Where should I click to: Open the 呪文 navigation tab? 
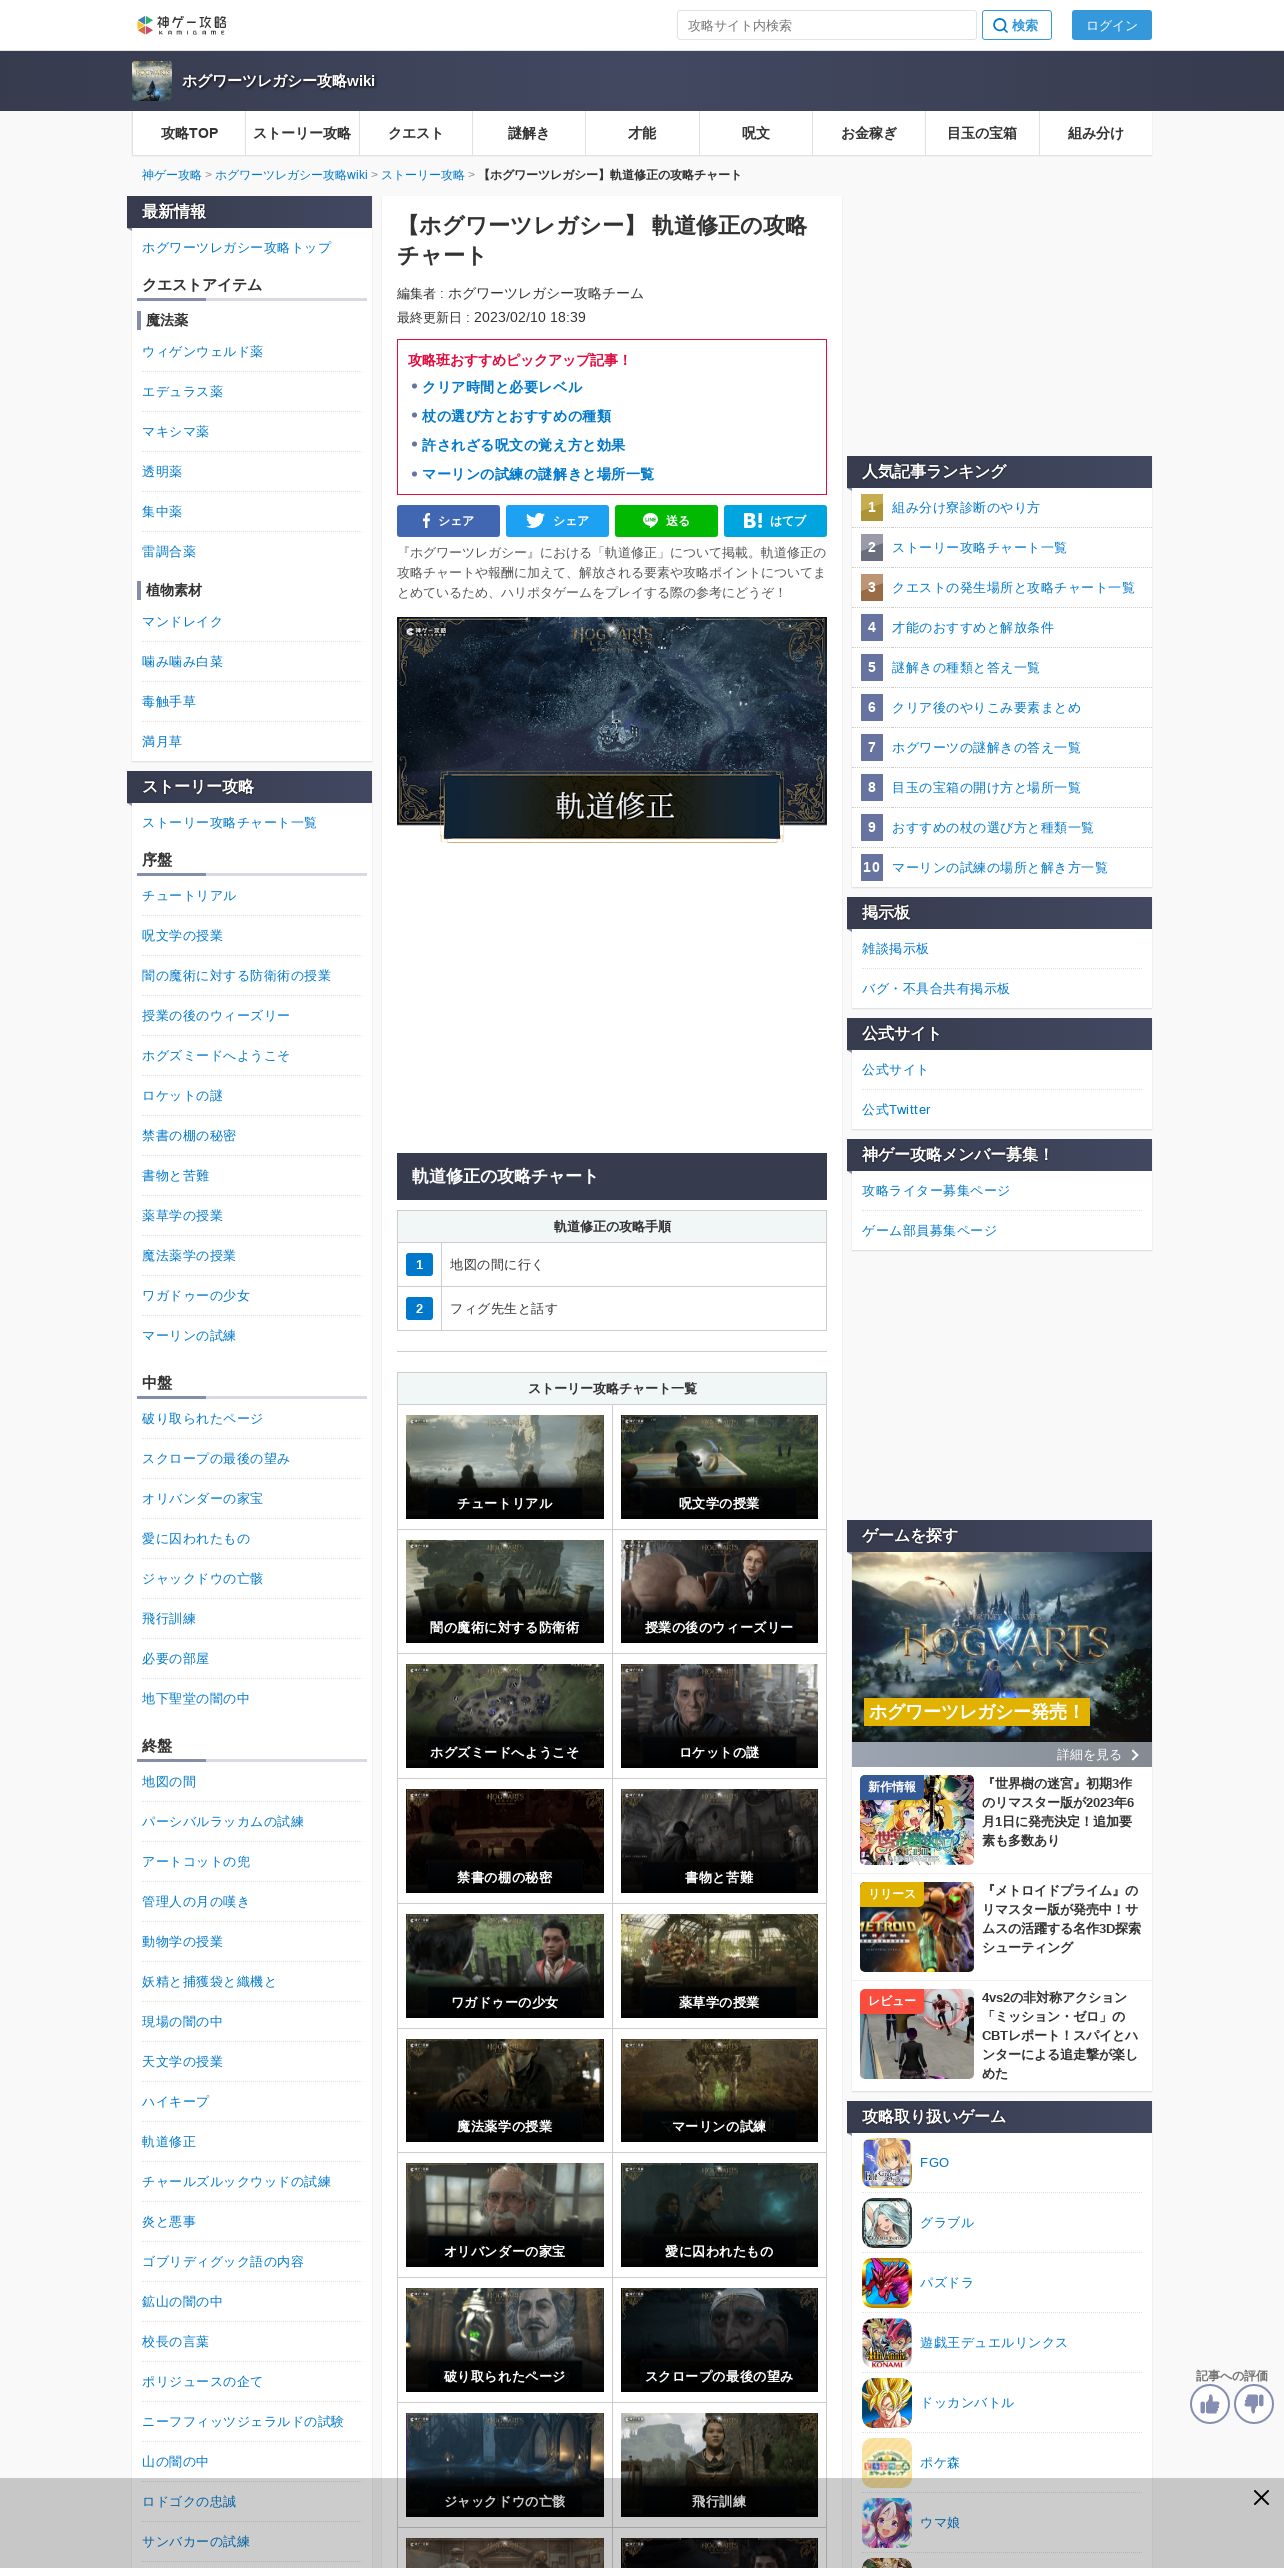click(755, 133)
